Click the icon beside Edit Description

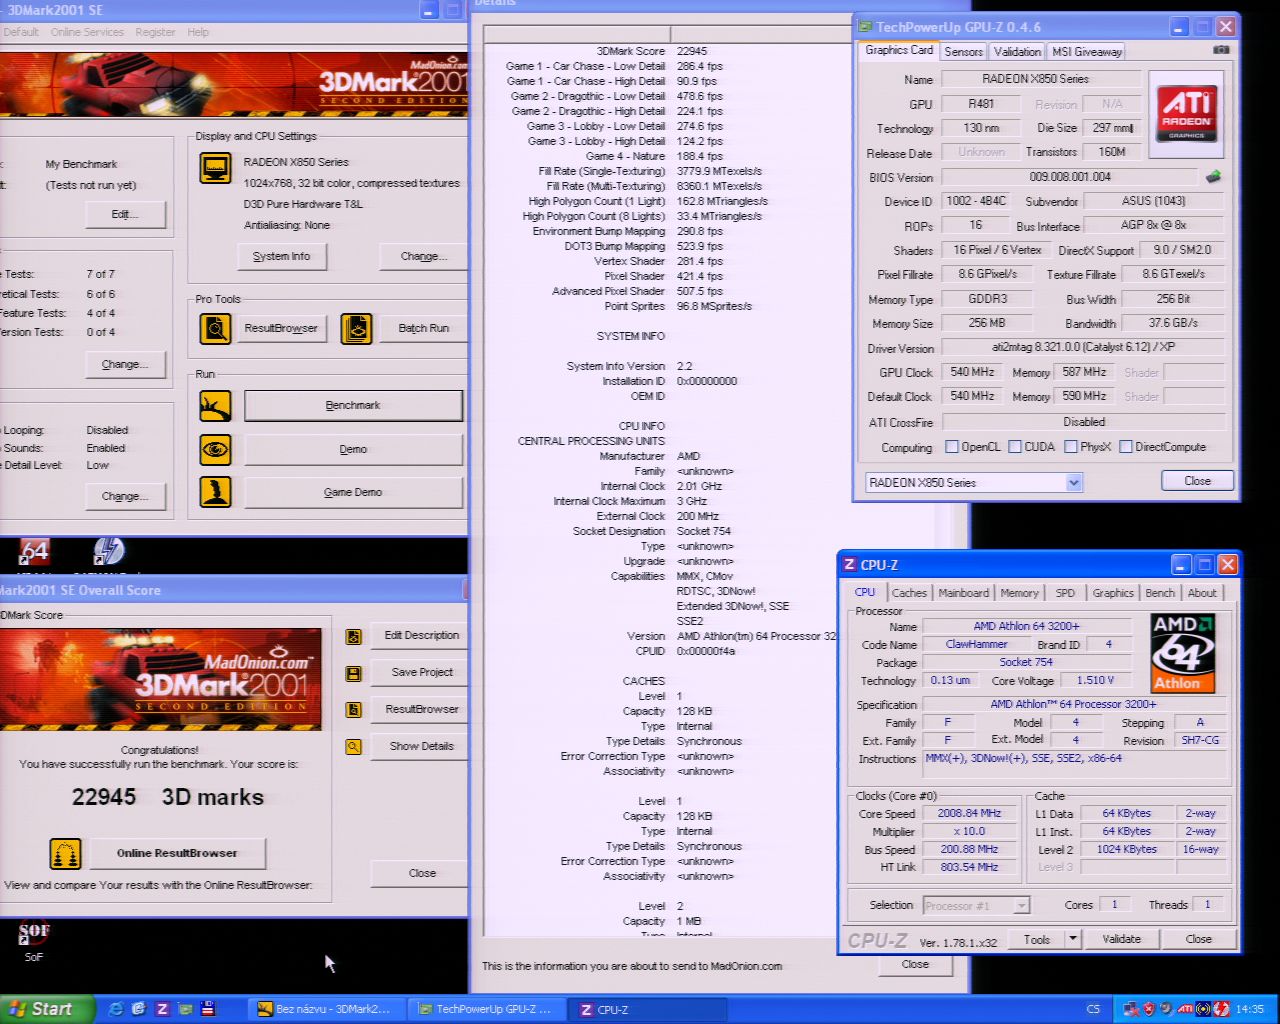click(x=353, y=636)
